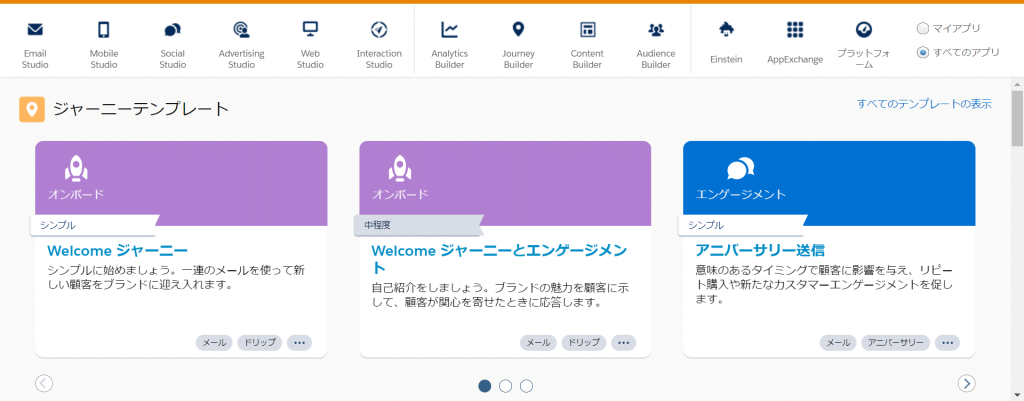Open Email Studio app

tap(35, 44)
